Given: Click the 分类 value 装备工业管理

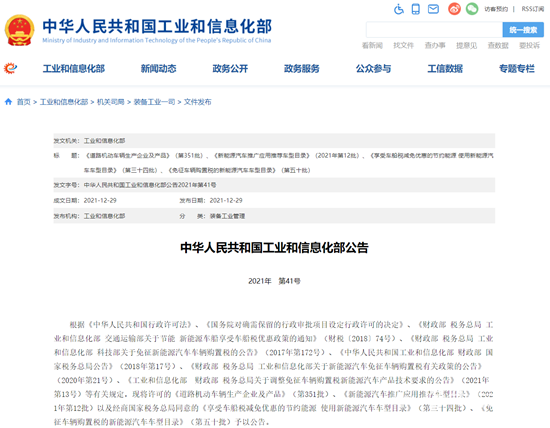Looking at the screenshot, I should point(227,216).
